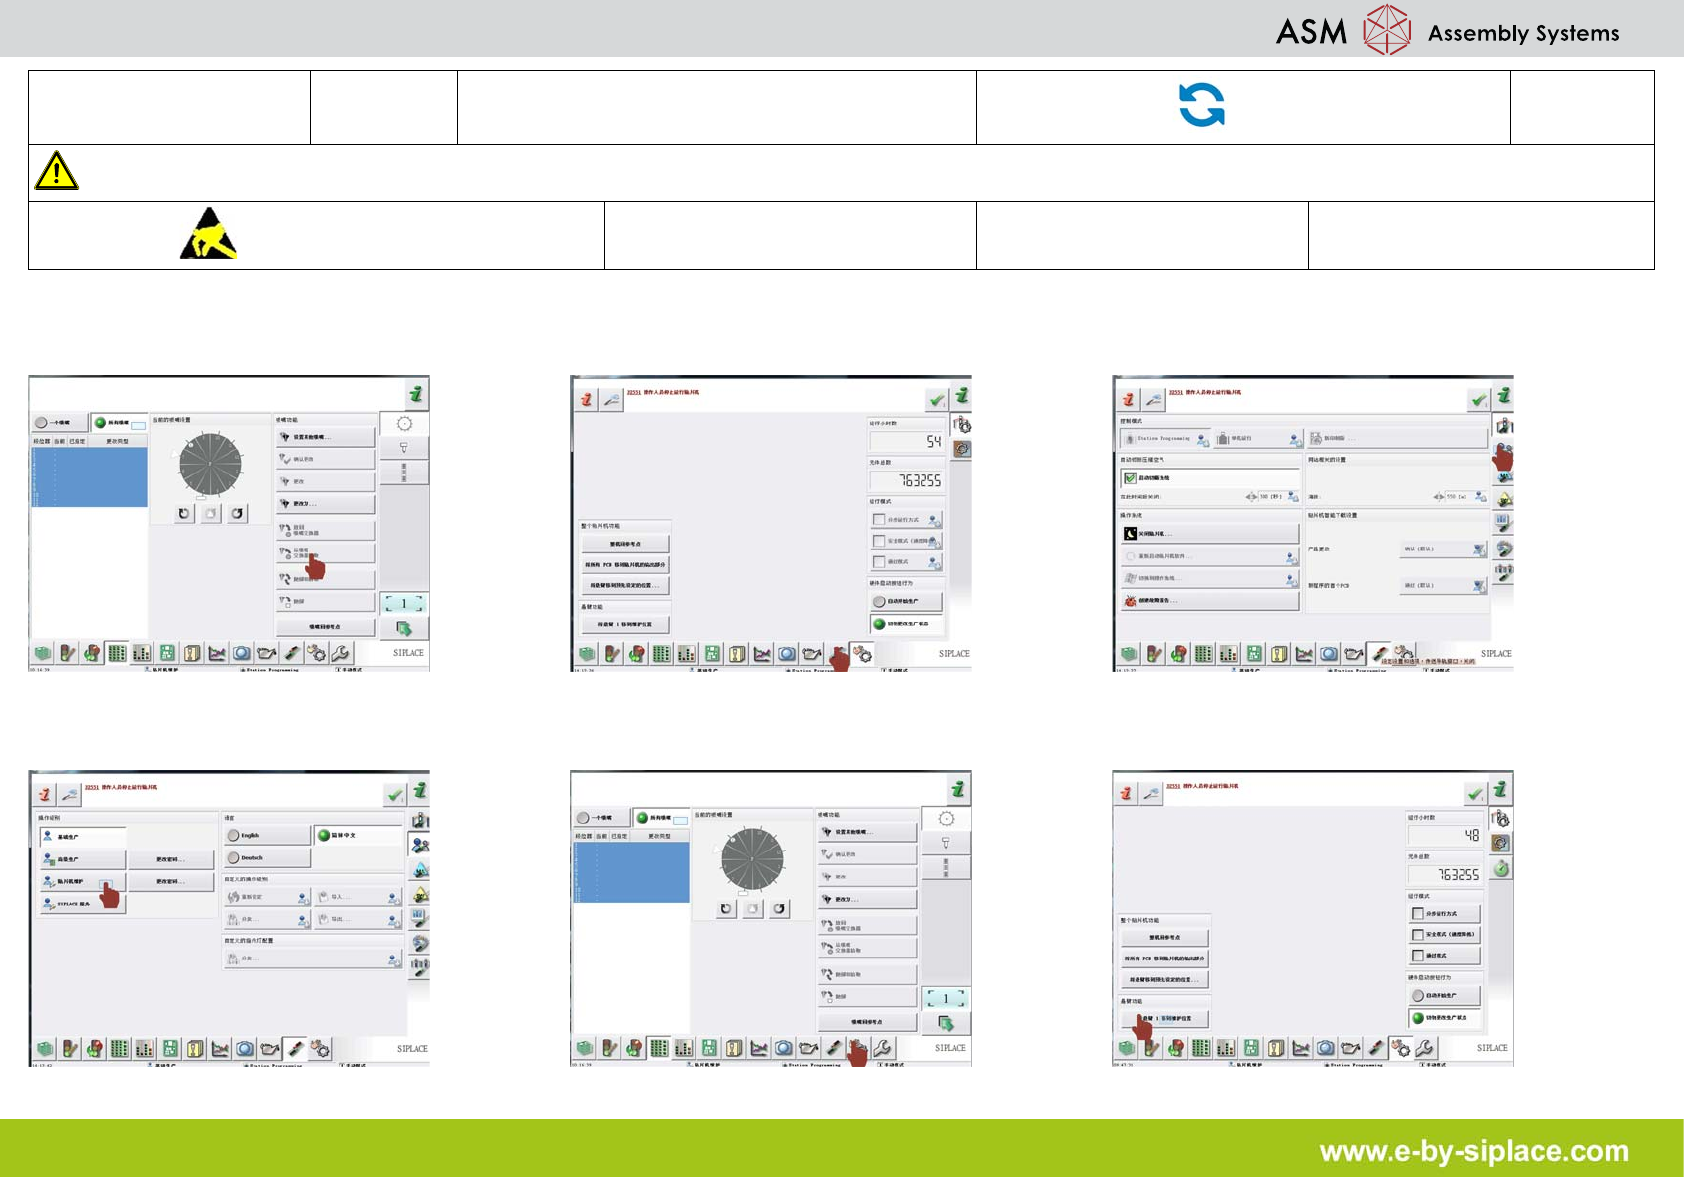Open grid-table toolbar icon in language screenshot
This screenshot has width=1684, height=1177.
coord(119,1049)
